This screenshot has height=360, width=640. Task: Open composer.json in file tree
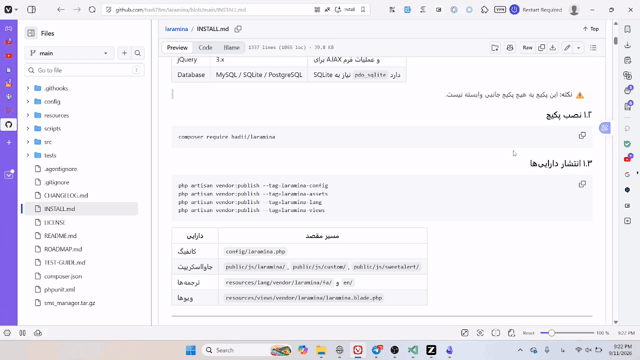point(63,276)
